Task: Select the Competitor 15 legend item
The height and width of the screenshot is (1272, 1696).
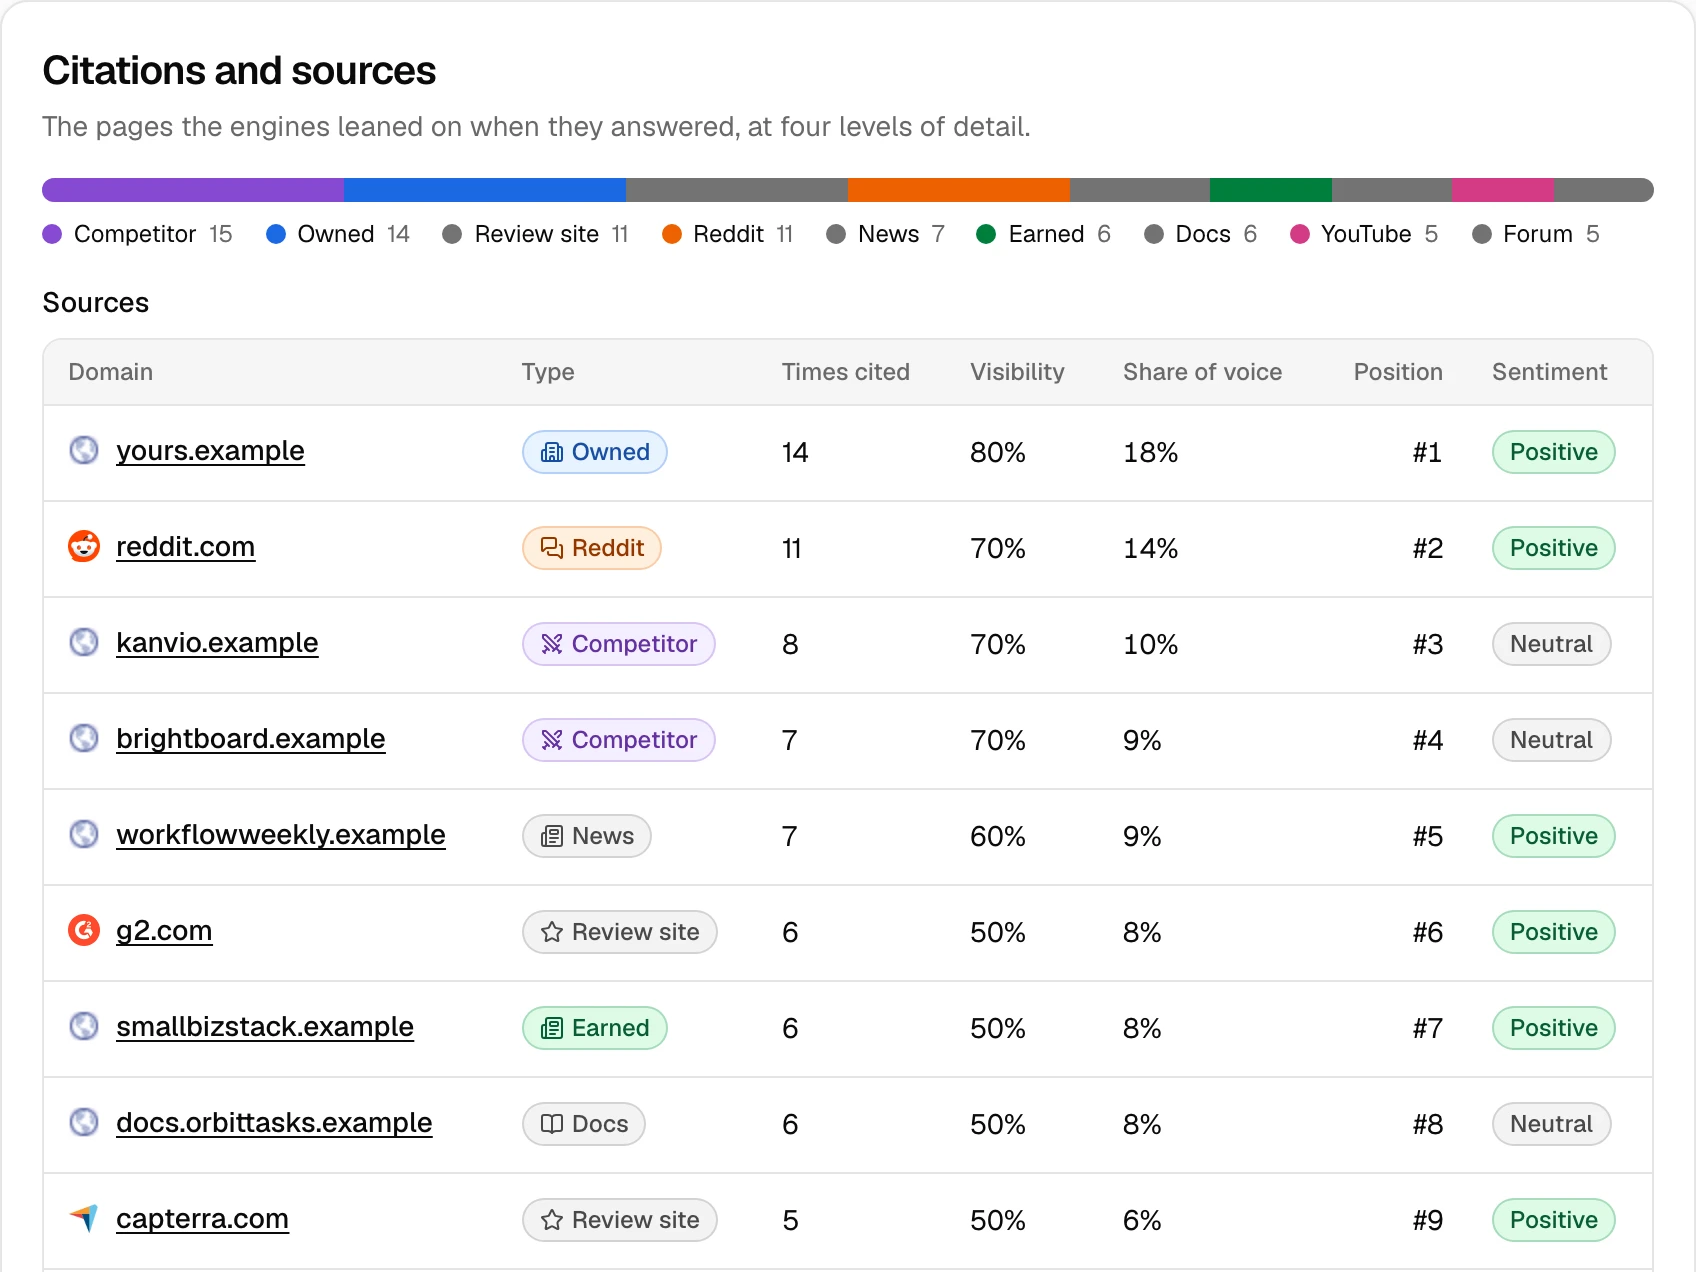Action: [x=138, y=234]
